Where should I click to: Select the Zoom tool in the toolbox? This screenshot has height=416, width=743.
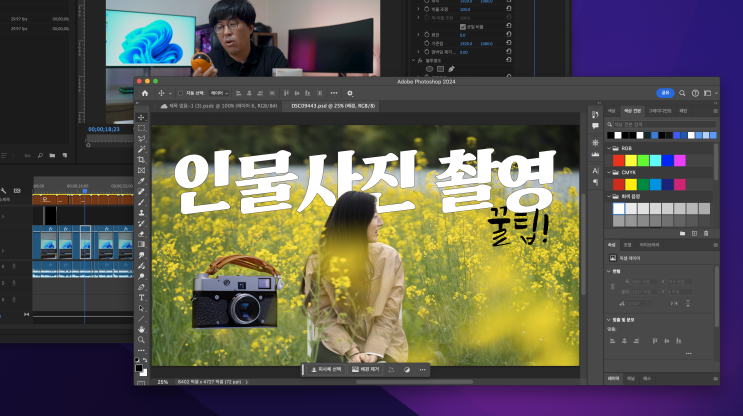[141, 340]
